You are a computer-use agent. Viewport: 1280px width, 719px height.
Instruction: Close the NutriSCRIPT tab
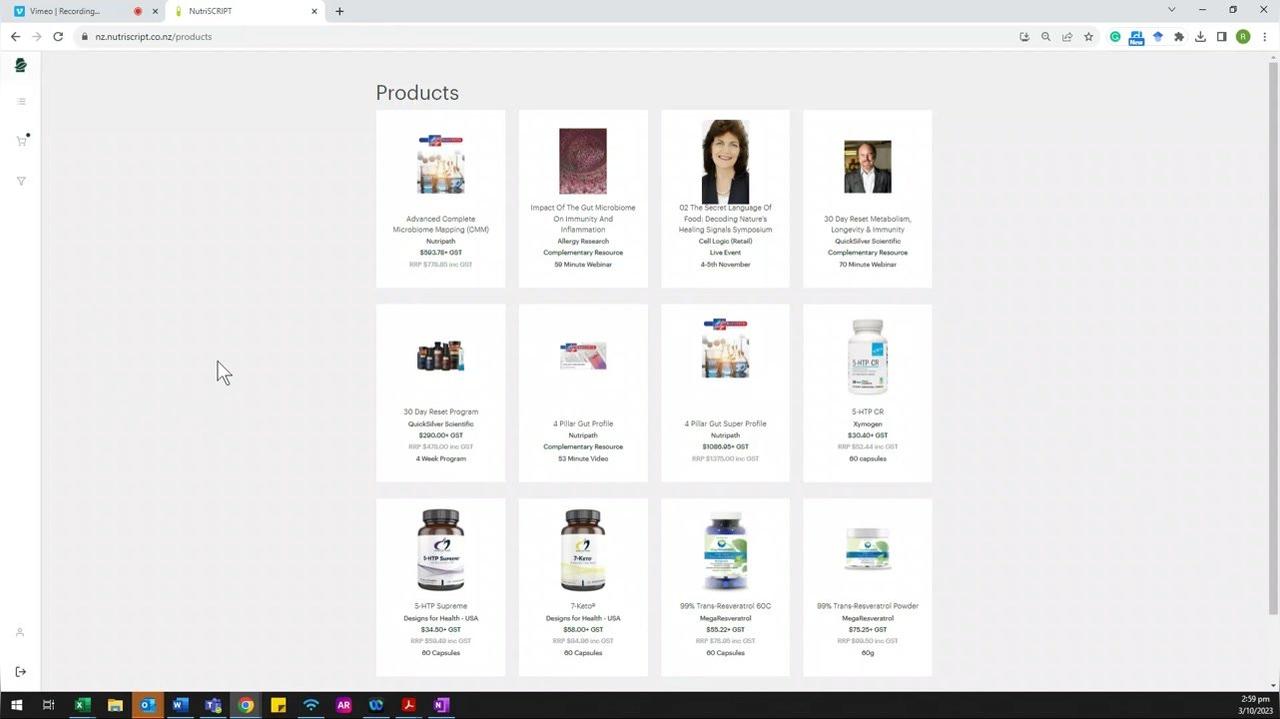click(x=314, y=11)
